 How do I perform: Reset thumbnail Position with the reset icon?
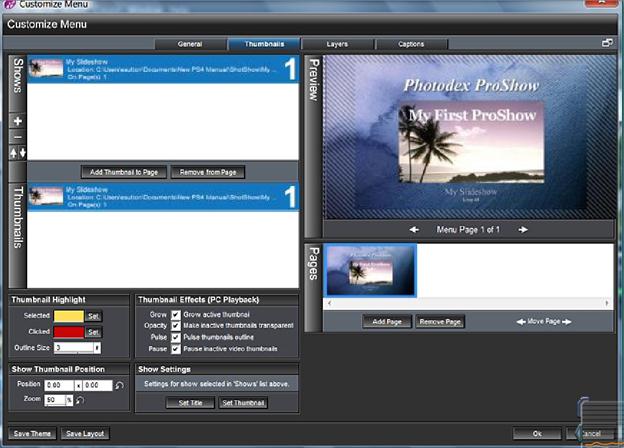(119, 385)
